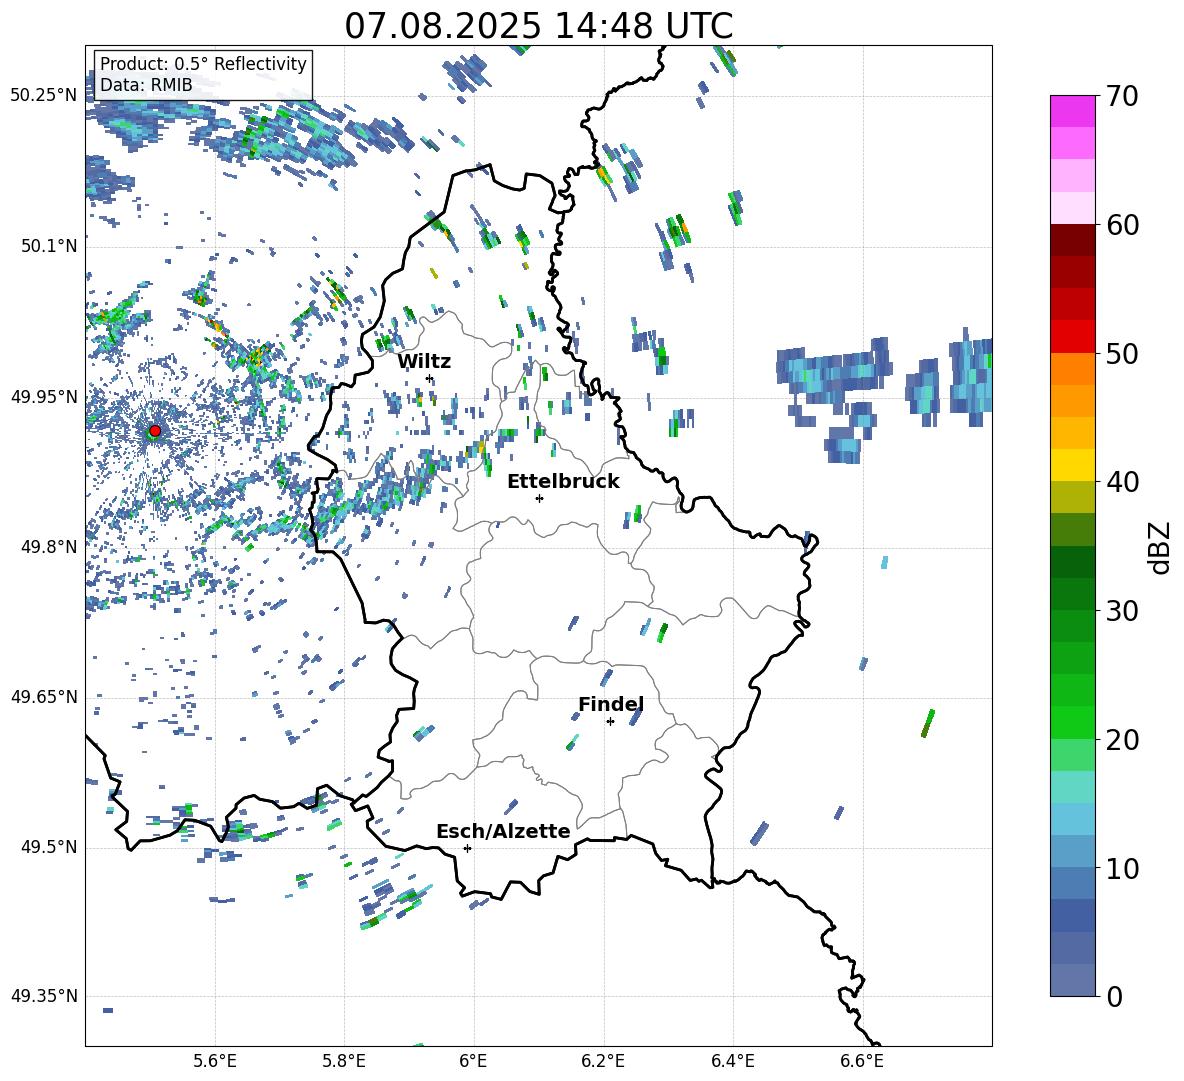Image resolution: width=1184 pixels, height=1081 pixels.
Task: Click the 70 tick on the colorbar
Action: (x=1121, y=96)
